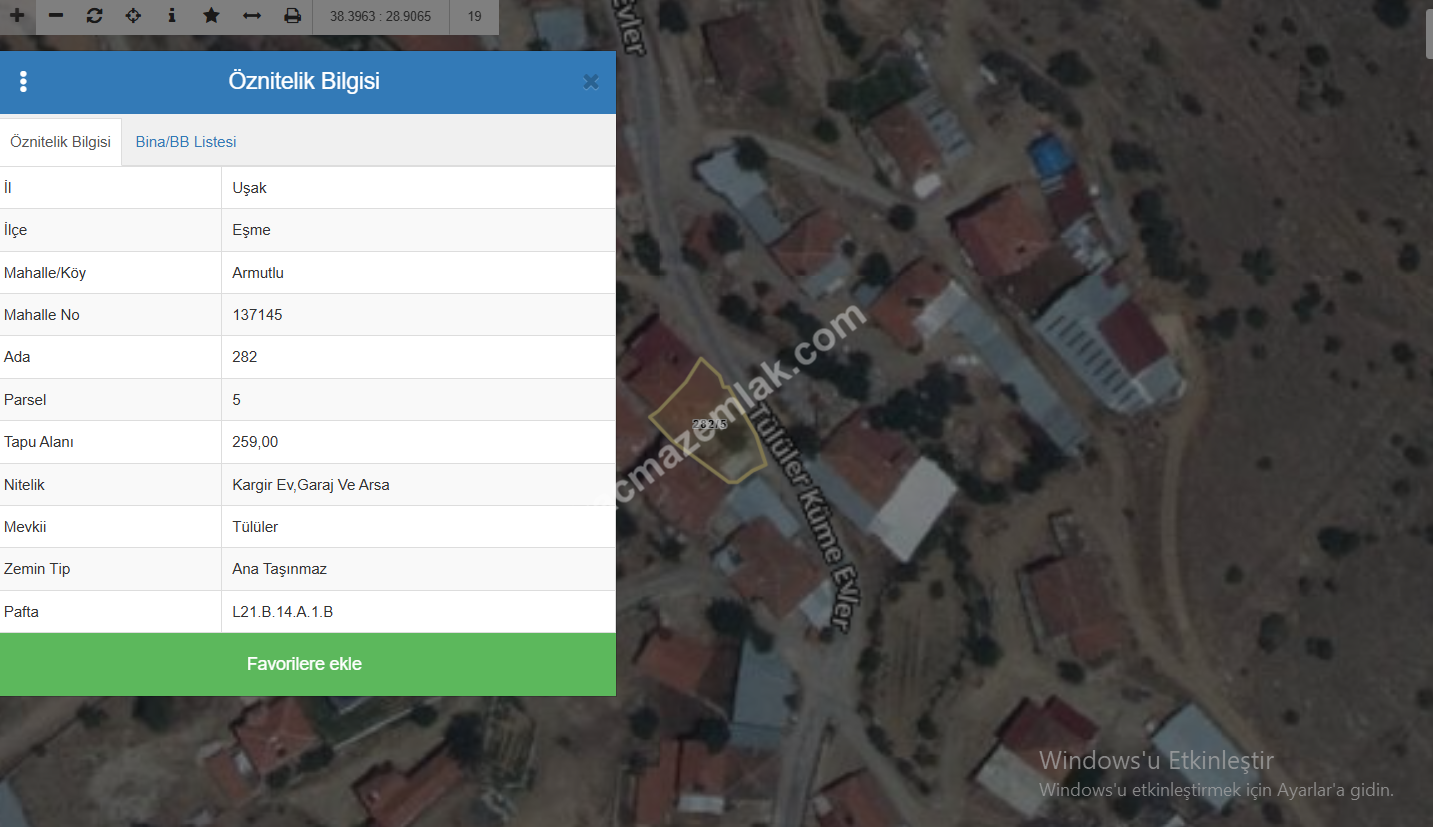
Task: Open the info tool in toolbar
Action: 172,16
